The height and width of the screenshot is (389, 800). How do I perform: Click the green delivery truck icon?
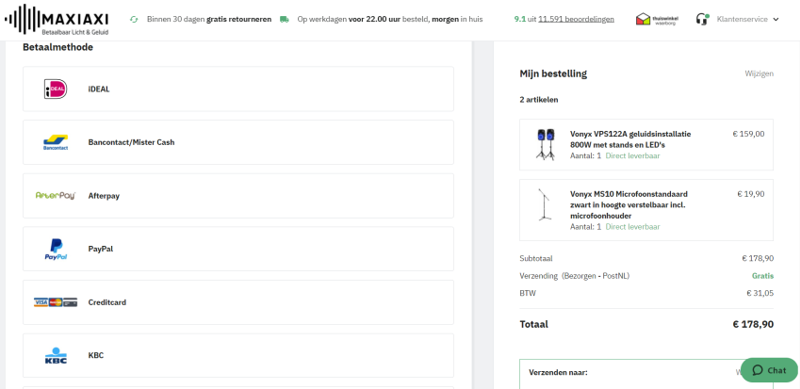point(284,19)
